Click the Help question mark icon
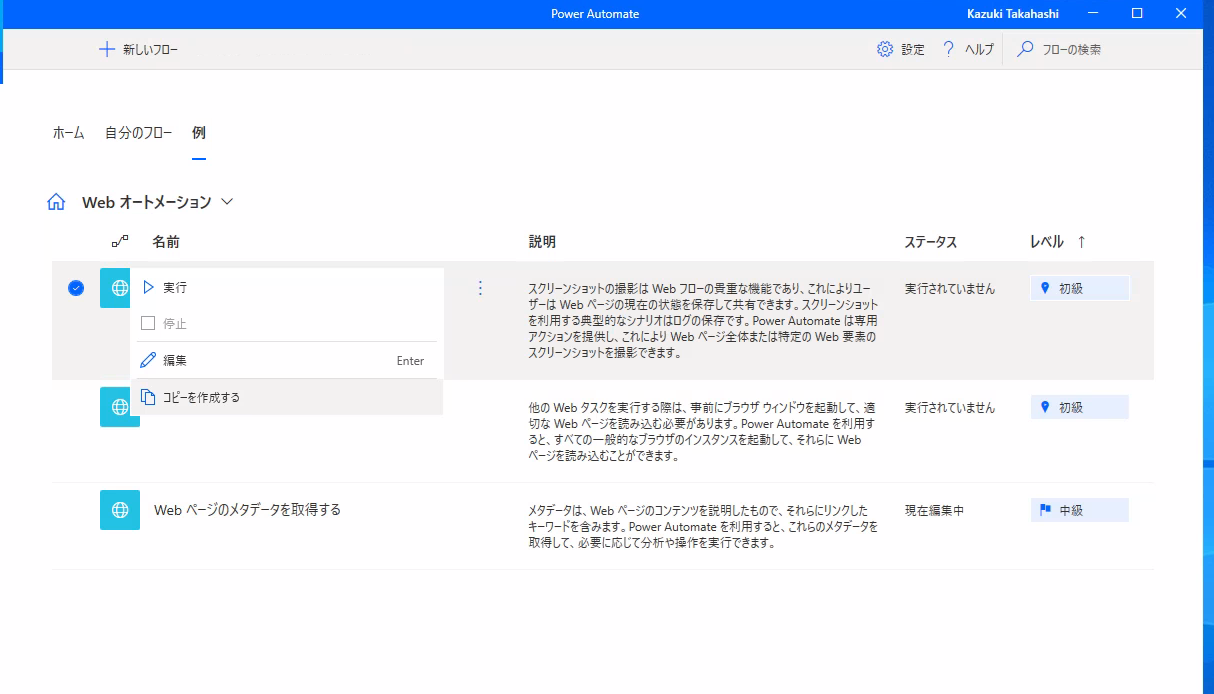Image resolution: width=1214 pixels, height=694 pixels. pyautogui.click(x=948, y=47)
